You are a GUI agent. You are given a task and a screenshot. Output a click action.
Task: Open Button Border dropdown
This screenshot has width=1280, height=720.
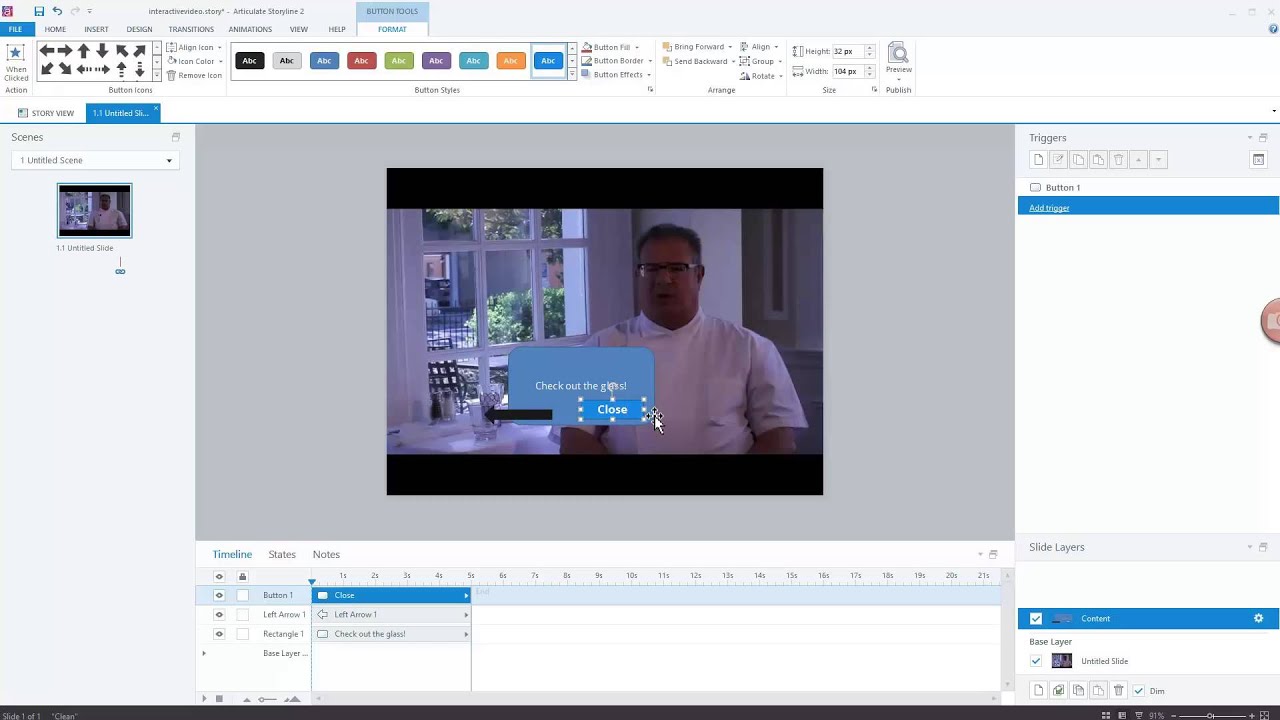pos(617,61)
